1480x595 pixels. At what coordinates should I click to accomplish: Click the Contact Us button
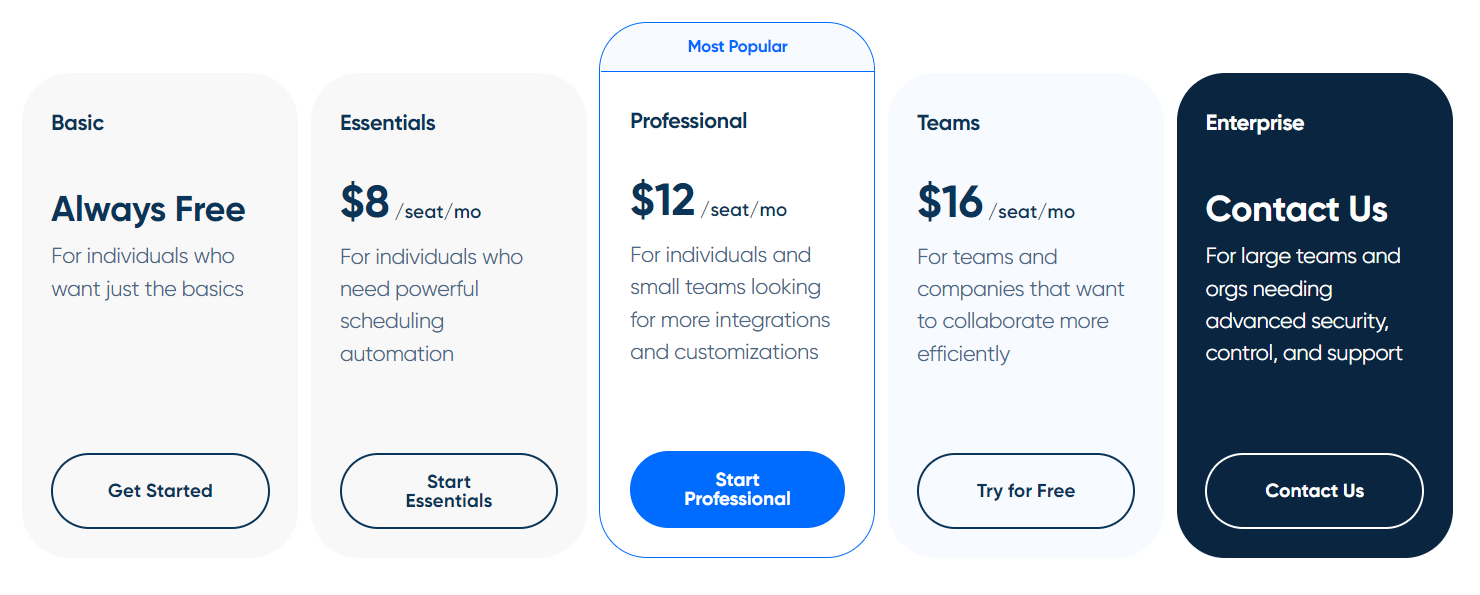[x=1314, y=491]
